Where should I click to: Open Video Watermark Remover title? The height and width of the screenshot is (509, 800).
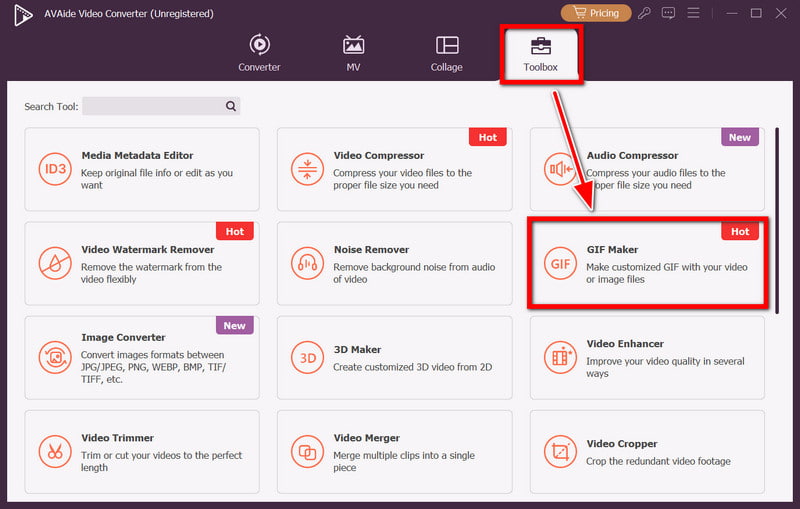[x=147, y=249]
